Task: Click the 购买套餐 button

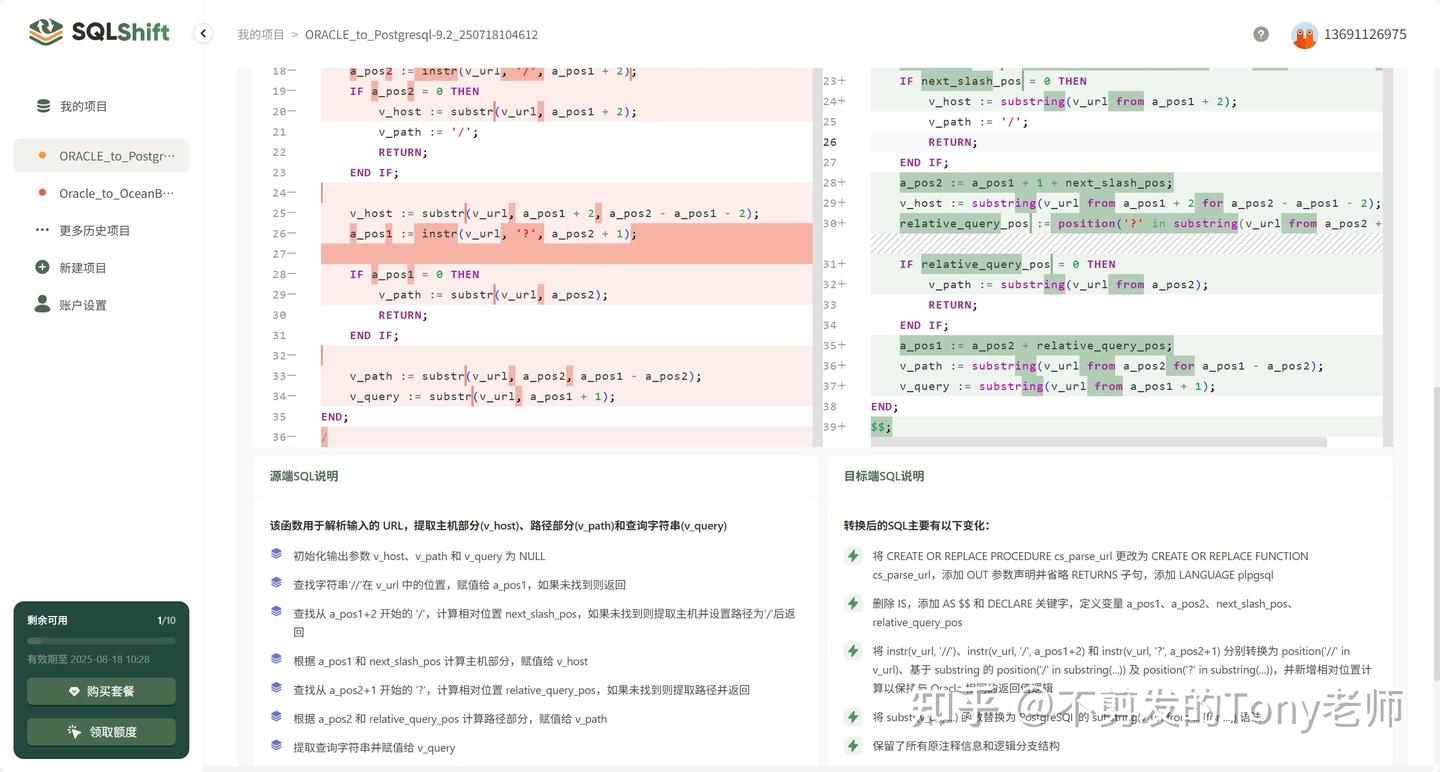Action: [100, 690]
